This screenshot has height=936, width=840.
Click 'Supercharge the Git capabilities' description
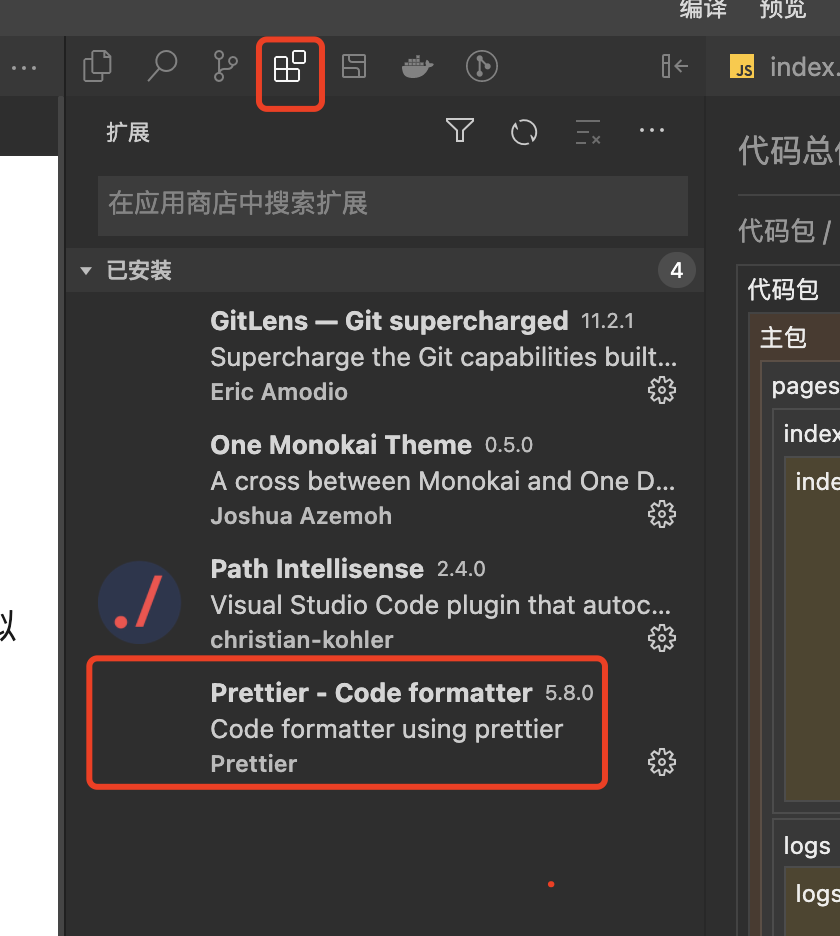coord(444,357)
